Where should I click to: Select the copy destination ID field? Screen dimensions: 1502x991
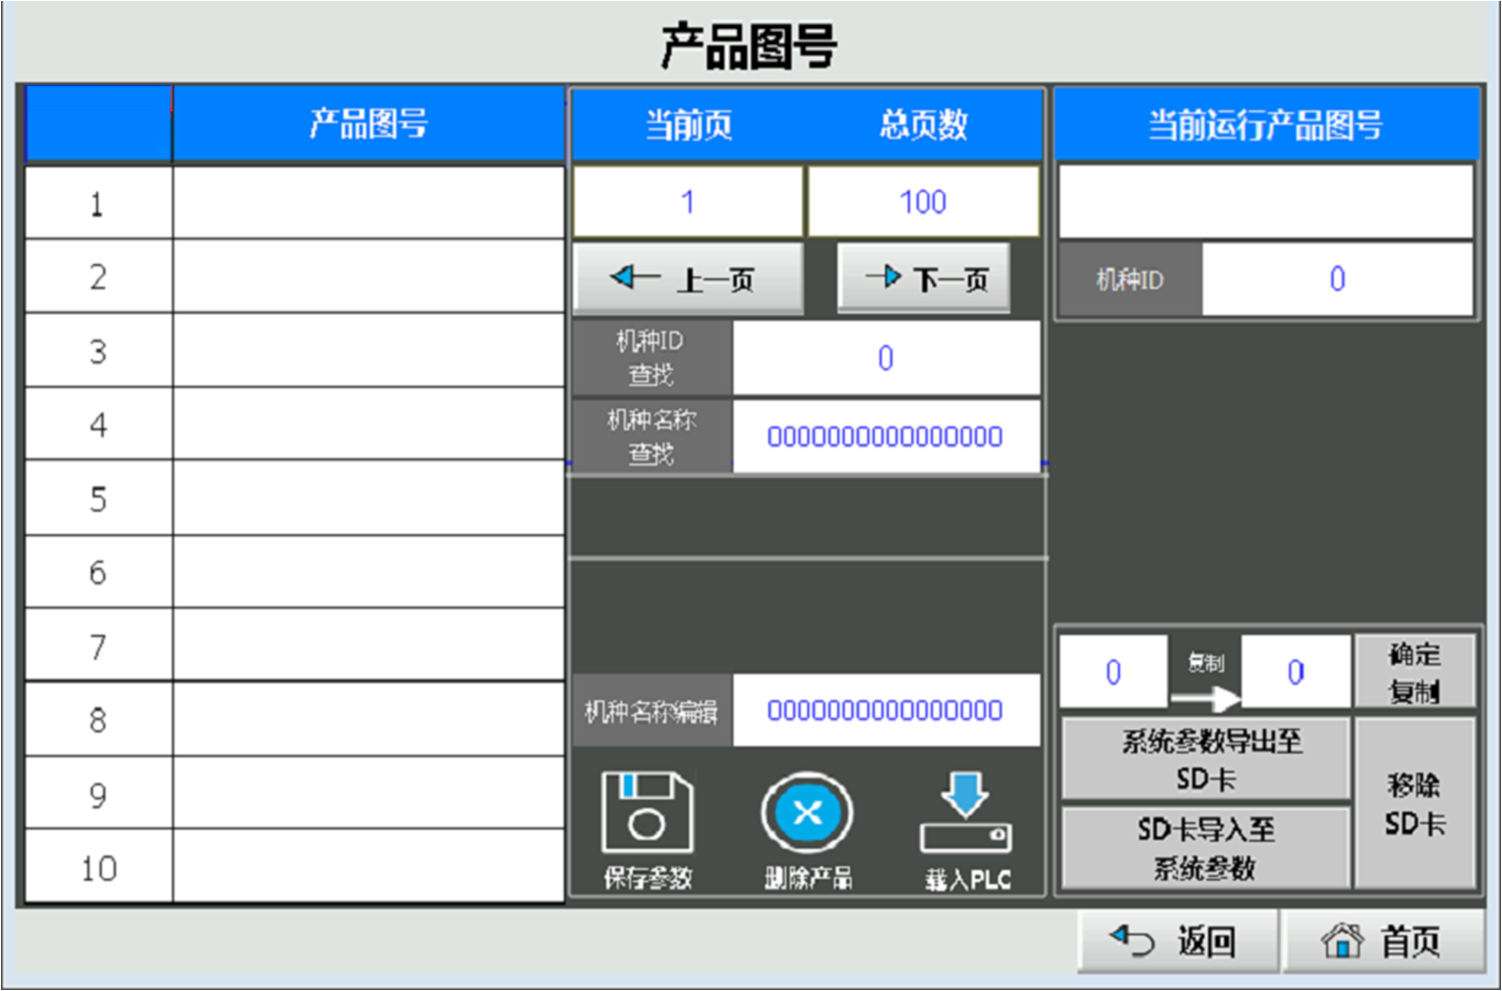tap(1296, 672)
